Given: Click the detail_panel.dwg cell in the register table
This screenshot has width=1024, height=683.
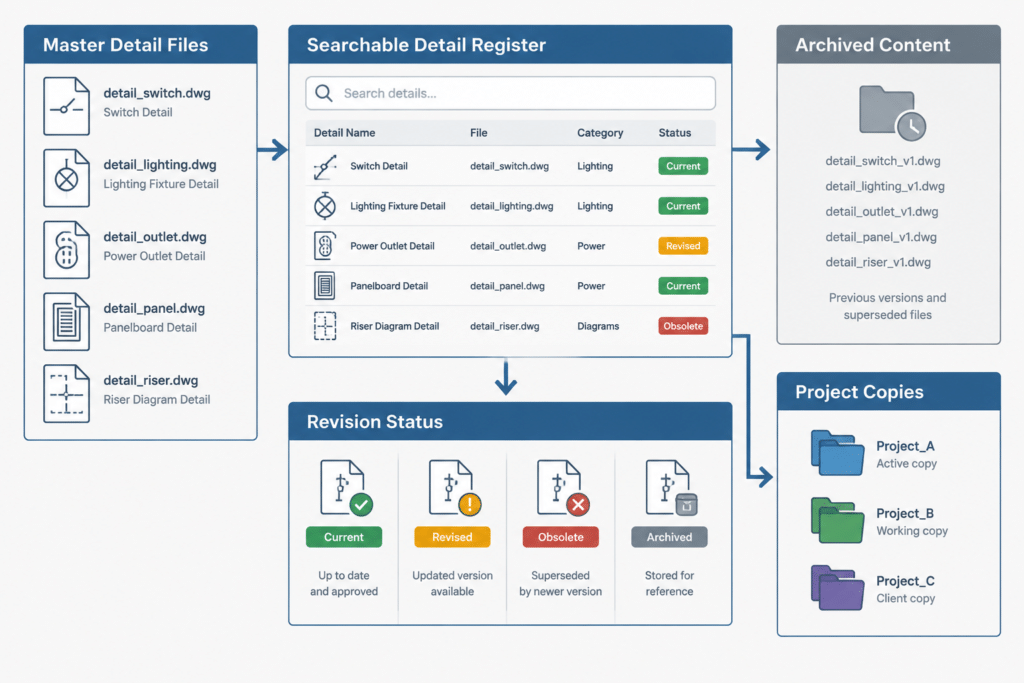Looking at the screenshot, I should (507, 285).
